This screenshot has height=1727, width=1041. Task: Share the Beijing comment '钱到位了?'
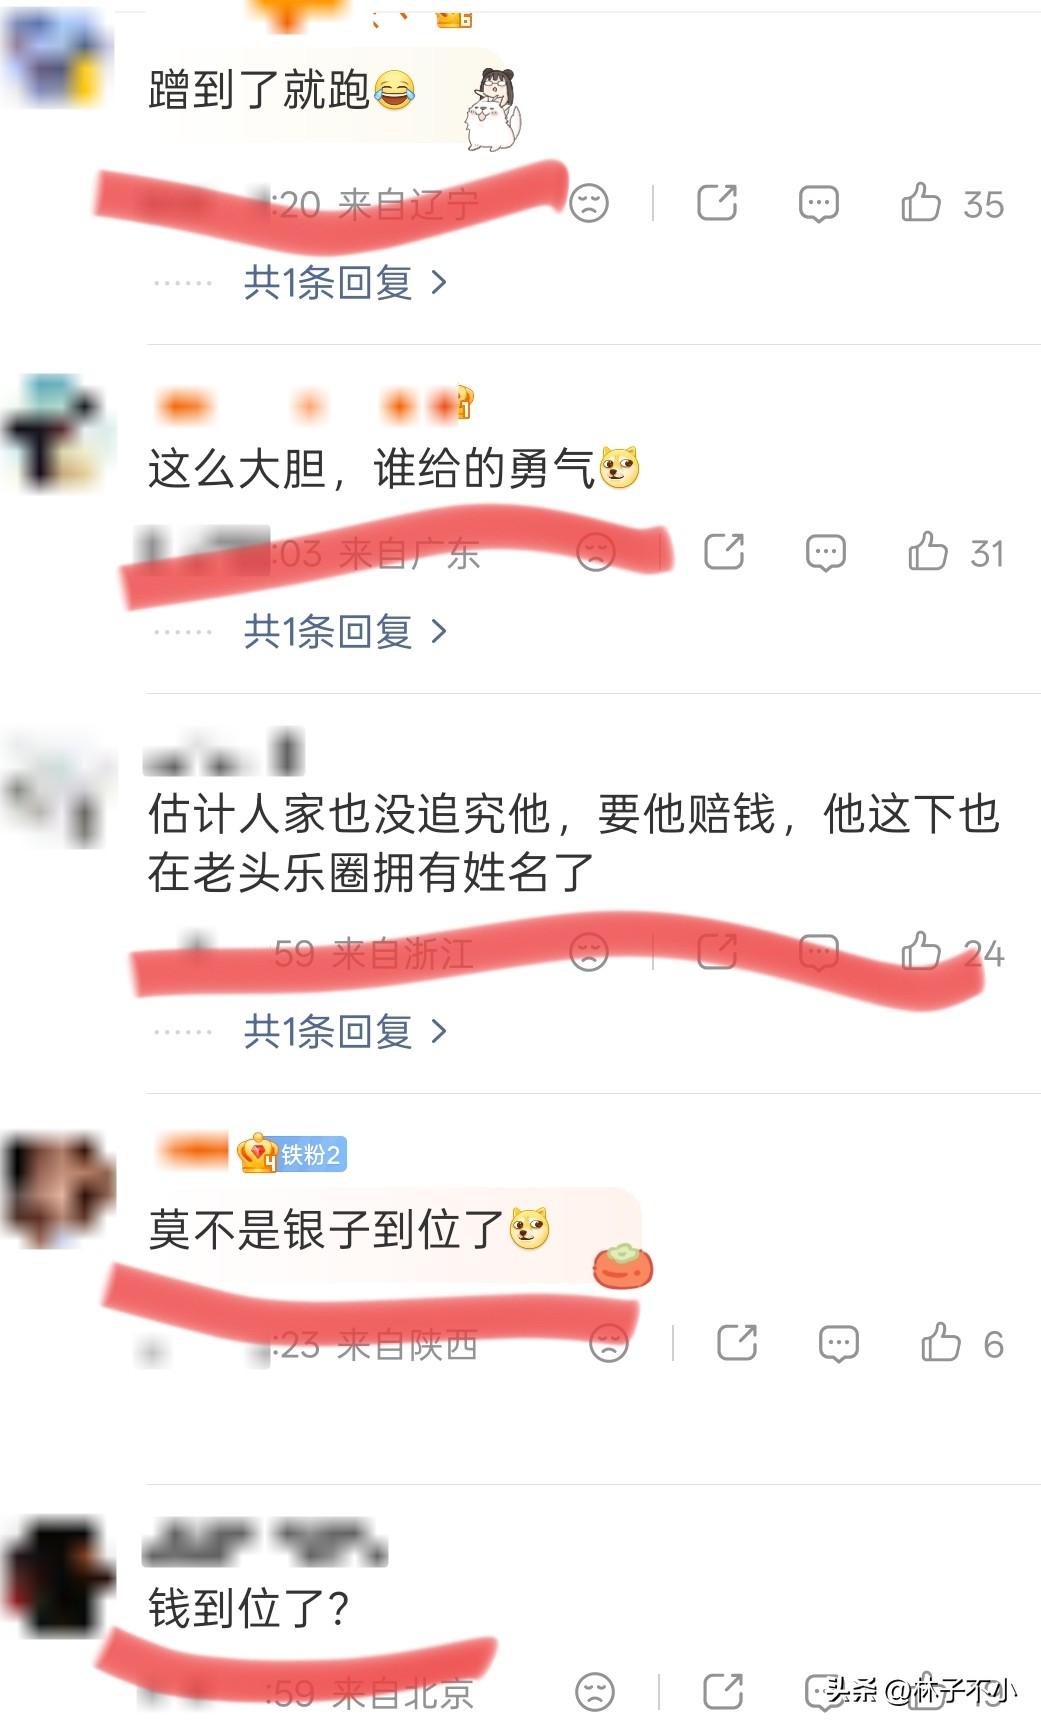tap(723, 1692)
